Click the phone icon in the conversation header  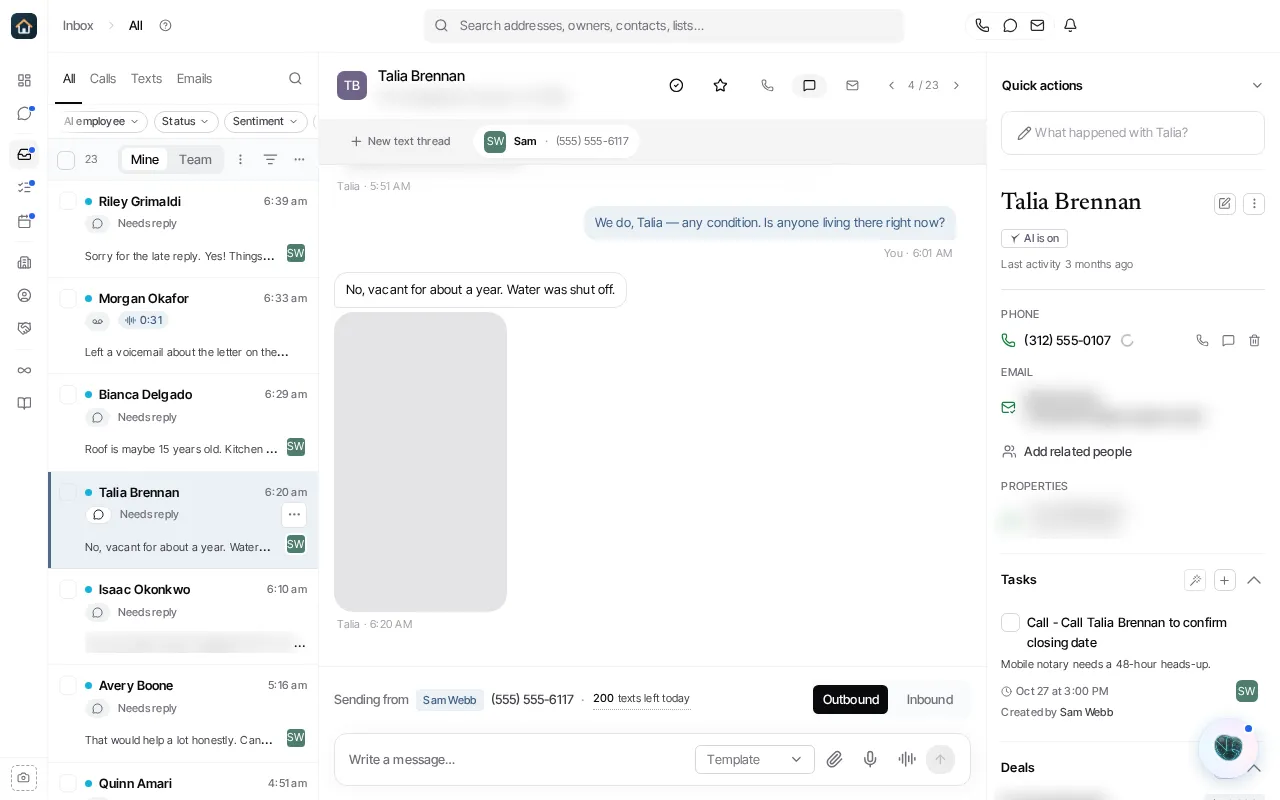click(x=767, y=85)
